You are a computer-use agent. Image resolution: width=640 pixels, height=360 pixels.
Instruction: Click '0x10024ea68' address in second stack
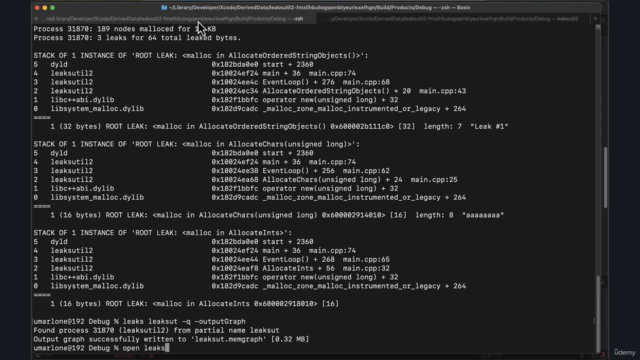click(x=235, y=180)
